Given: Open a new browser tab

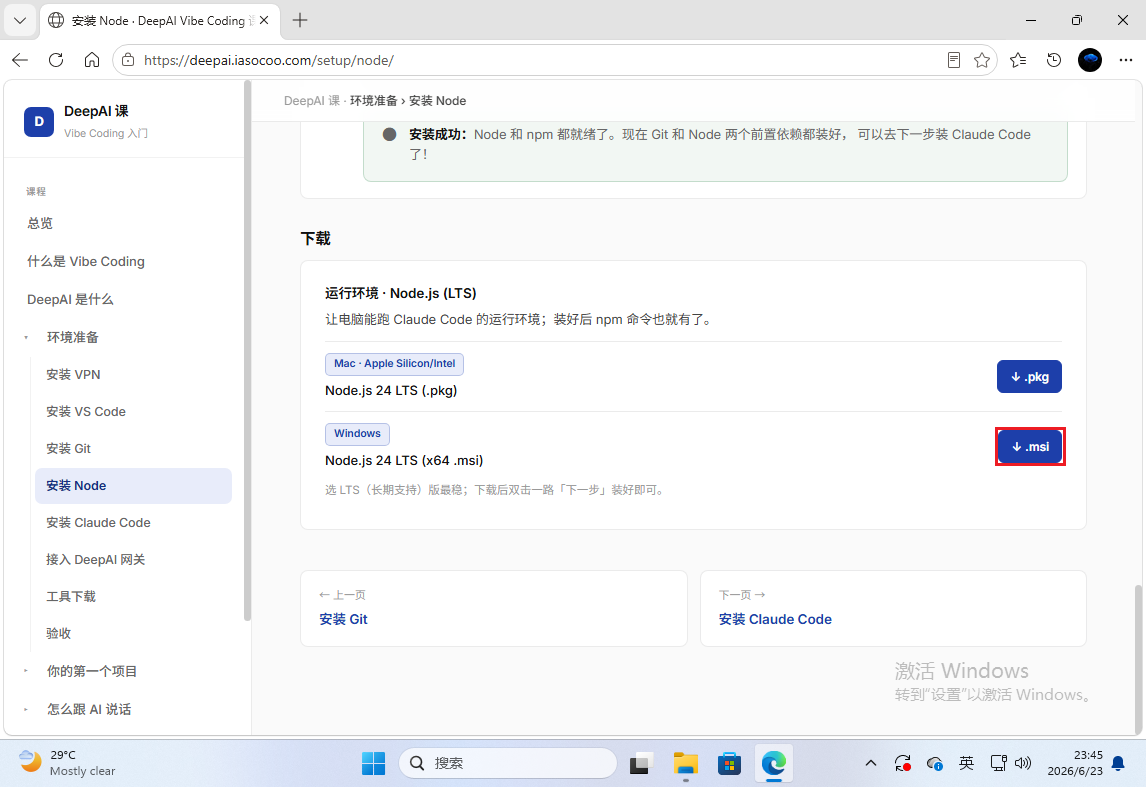Looking at the screenshot, I should click(x=300, y=20).
